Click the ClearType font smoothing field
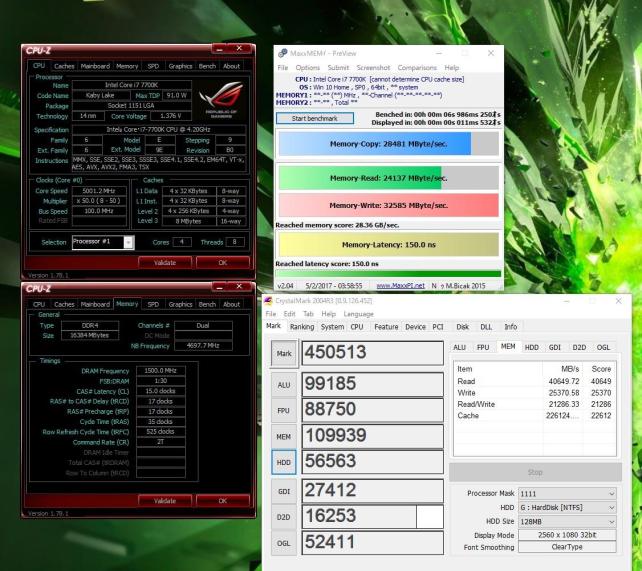The height and width of the screenshot is (571, 642). (567, 547)
